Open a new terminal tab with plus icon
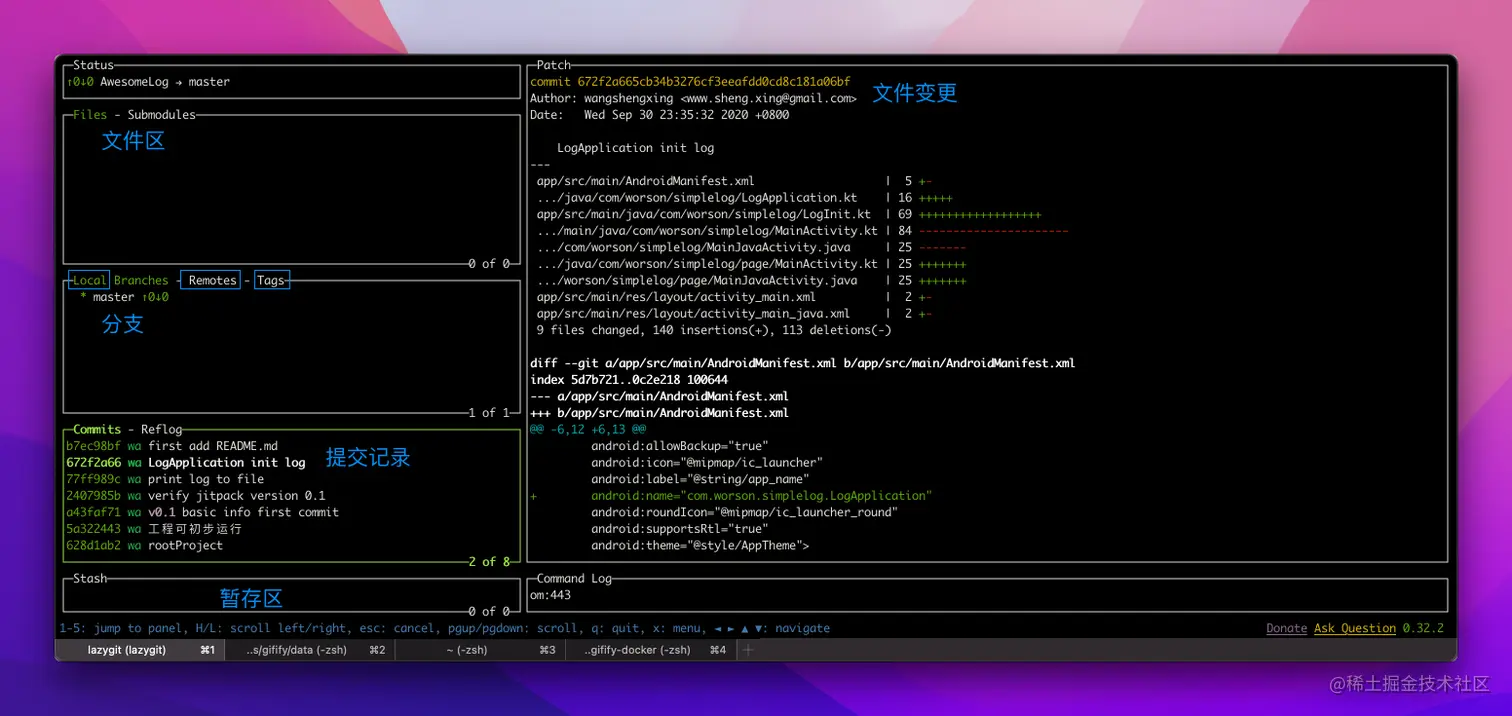Viewport: 1512px width, 716px height. point(747,650)
